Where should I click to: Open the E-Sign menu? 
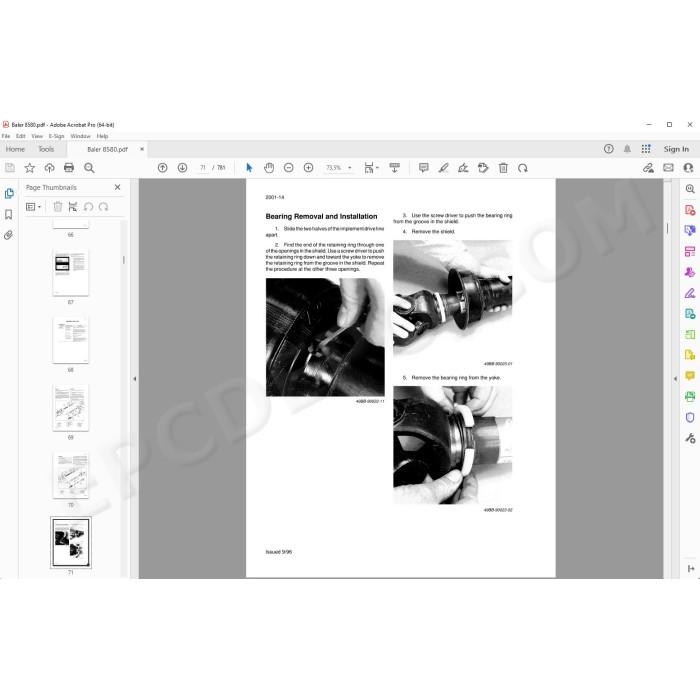tap(56, 136)
